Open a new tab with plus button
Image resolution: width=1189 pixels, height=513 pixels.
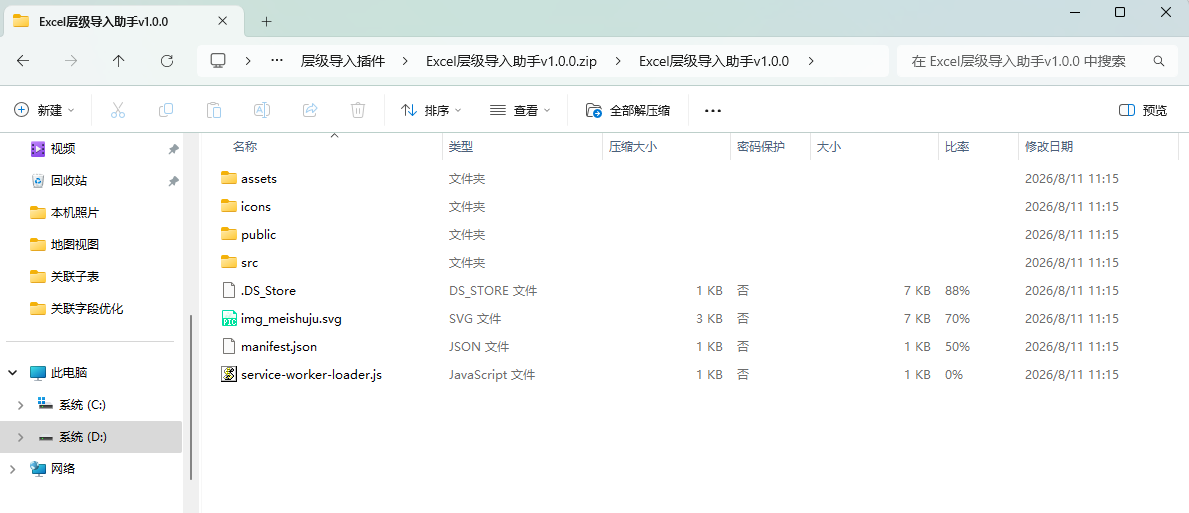point(266,21)
